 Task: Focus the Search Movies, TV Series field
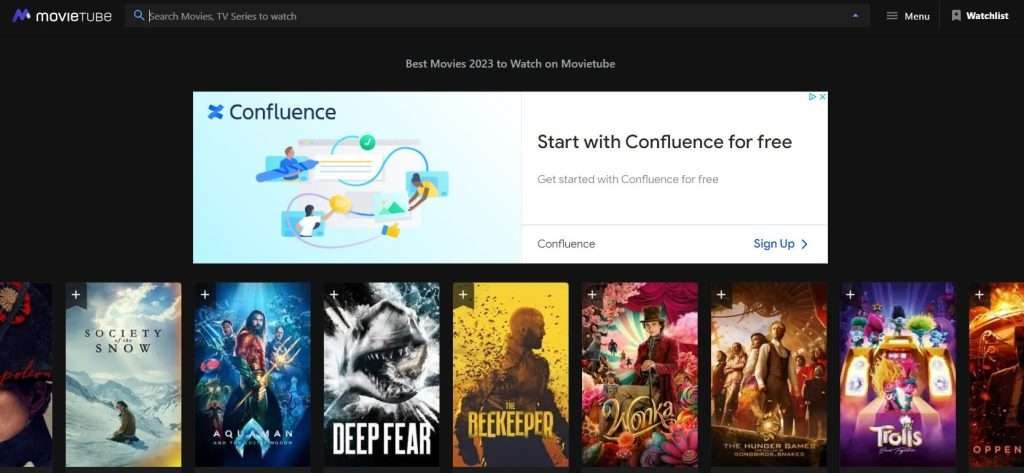[496, 16]
